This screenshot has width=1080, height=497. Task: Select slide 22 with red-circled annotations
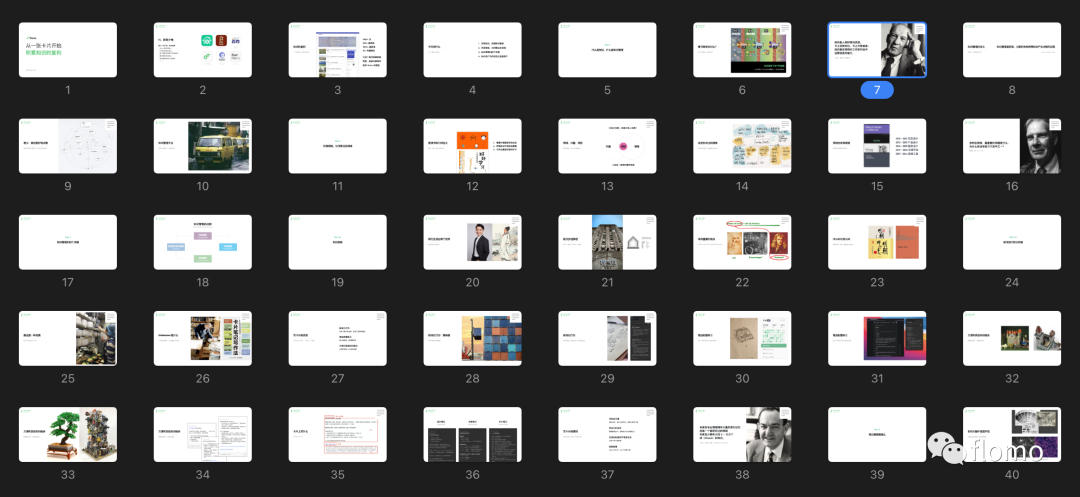(742, 242)
